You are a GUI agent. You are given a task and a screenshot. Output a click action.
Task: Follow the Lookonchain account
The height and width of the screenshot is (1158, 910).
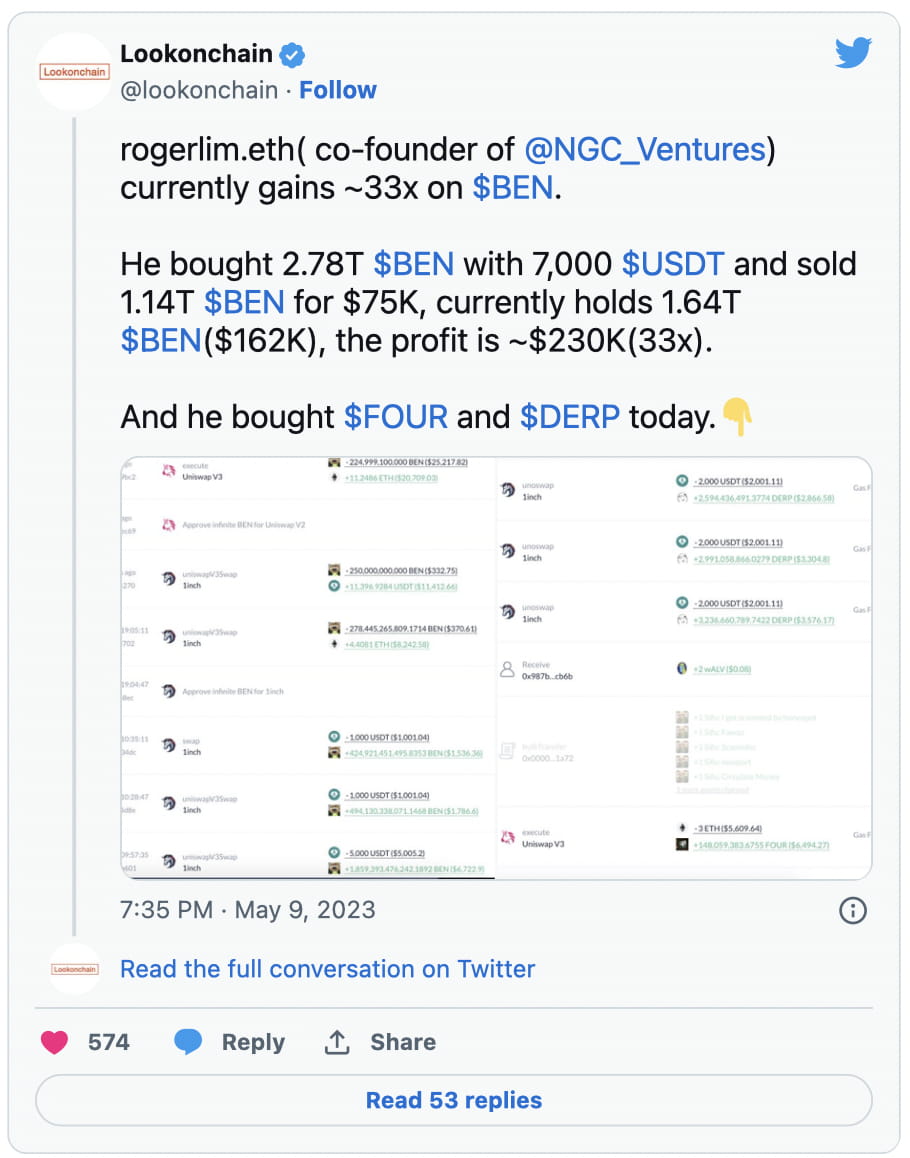[338, 90]
